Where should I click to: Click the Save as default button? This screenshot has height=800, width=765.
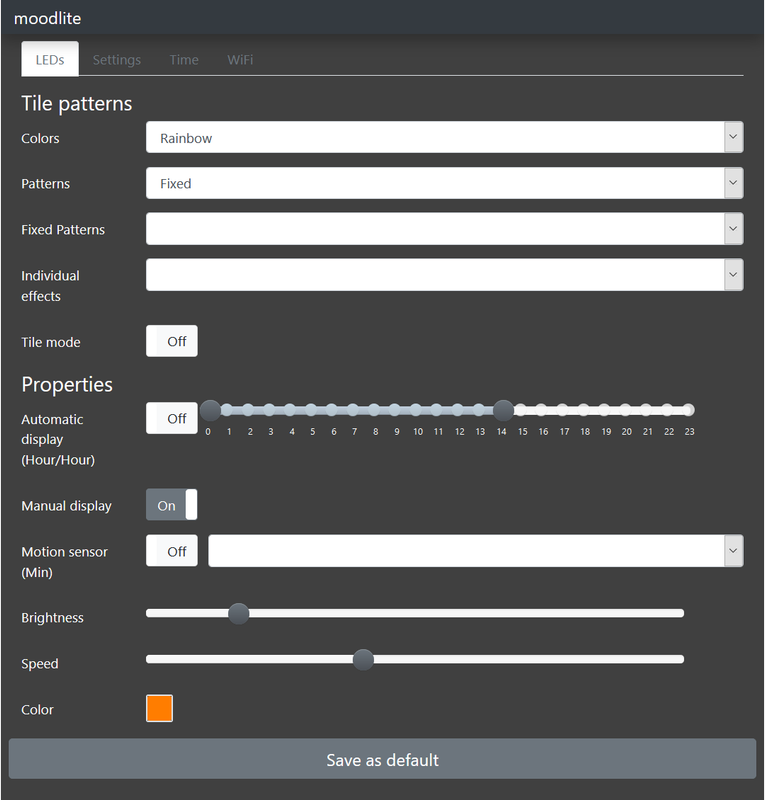[x=382, y=759]
